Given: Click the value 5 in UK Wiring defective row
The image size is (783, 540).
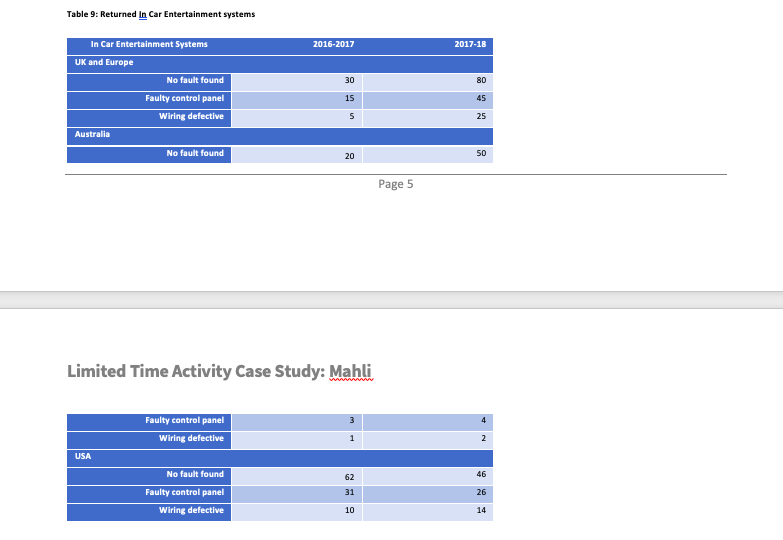Looking at the screenshot, I should (352, 116).
